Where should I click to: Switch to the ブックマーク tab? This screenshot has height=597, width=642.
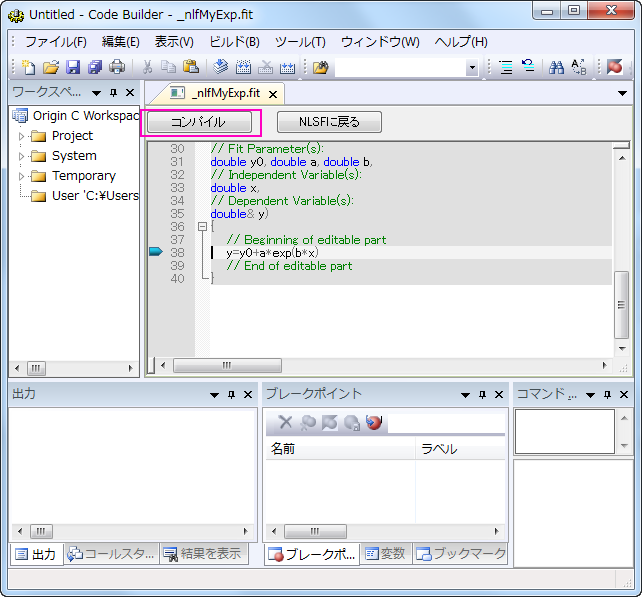[461, 554]
